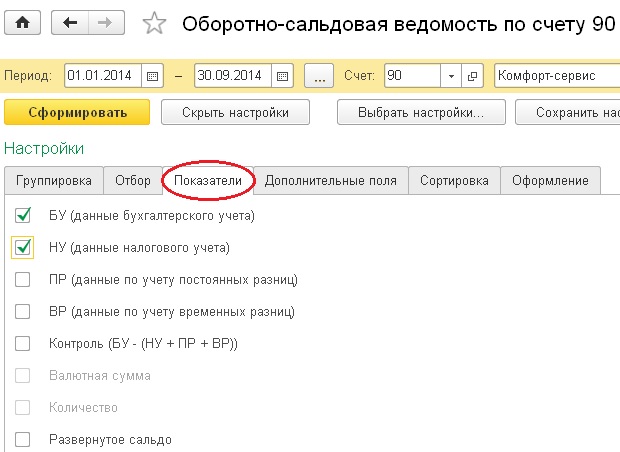Open the Дополнительные поля tab
The image size is (620, 452).
[331, 181]
